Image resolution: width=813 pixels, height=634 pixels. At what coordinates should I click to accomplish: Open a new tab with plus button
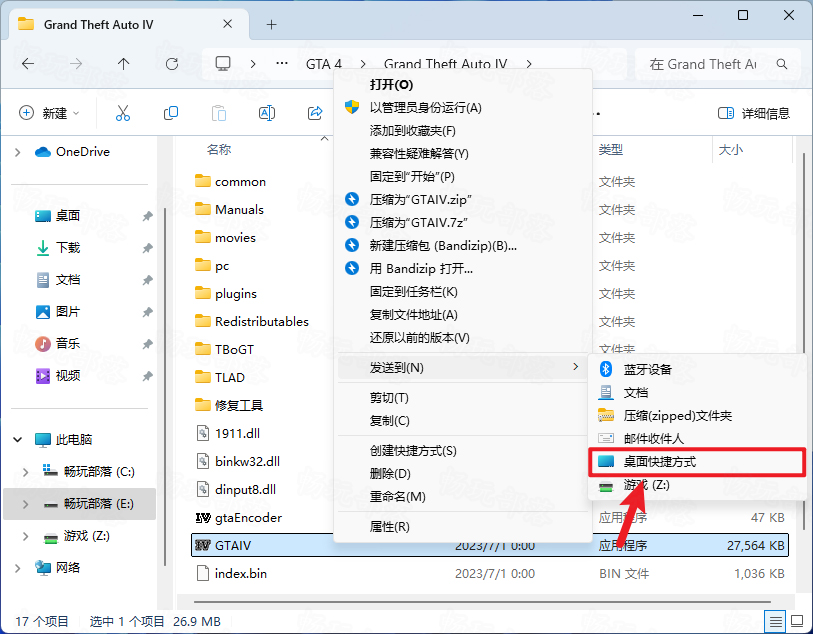[271, 24]
